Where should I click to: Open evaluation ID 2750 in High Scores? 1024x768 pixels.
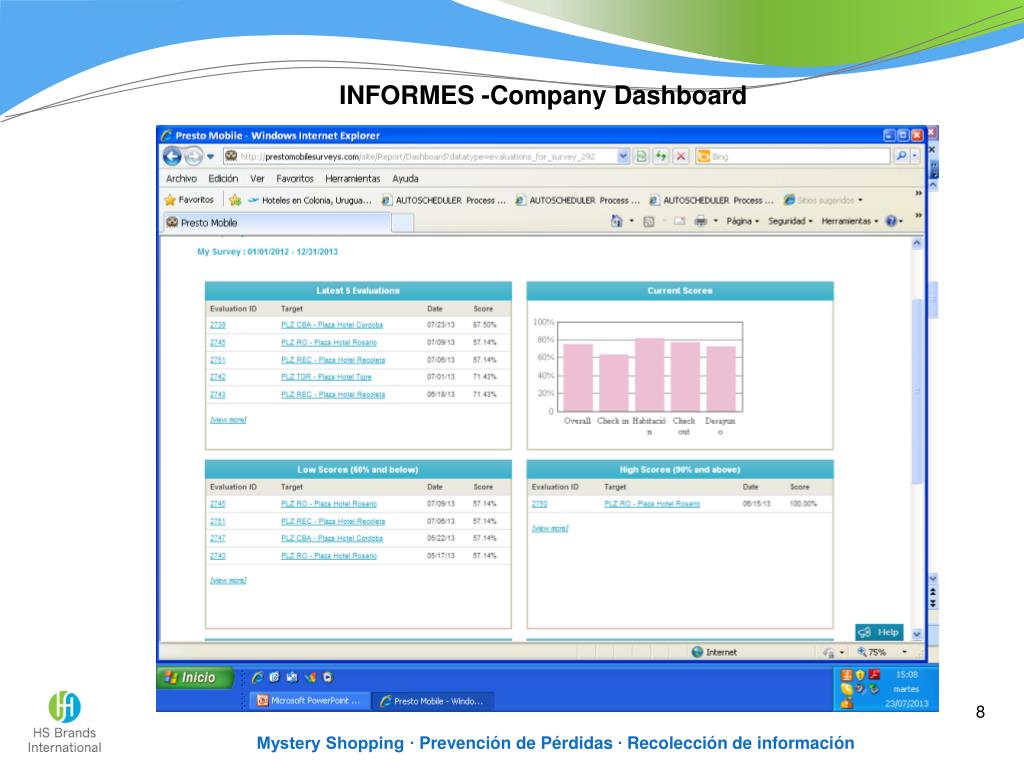(539, 504)
